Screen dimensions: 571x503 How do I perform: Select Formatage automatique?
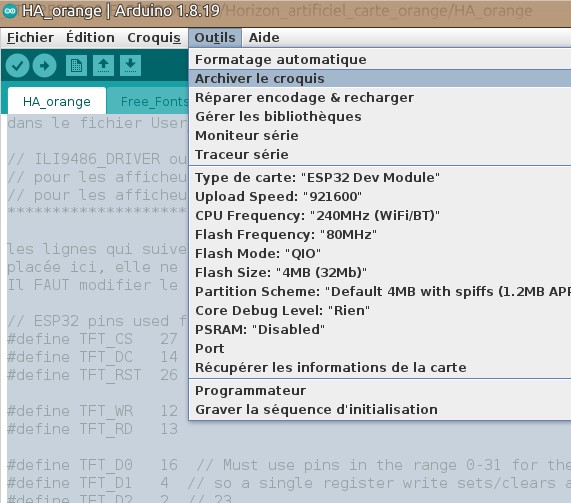380,59
